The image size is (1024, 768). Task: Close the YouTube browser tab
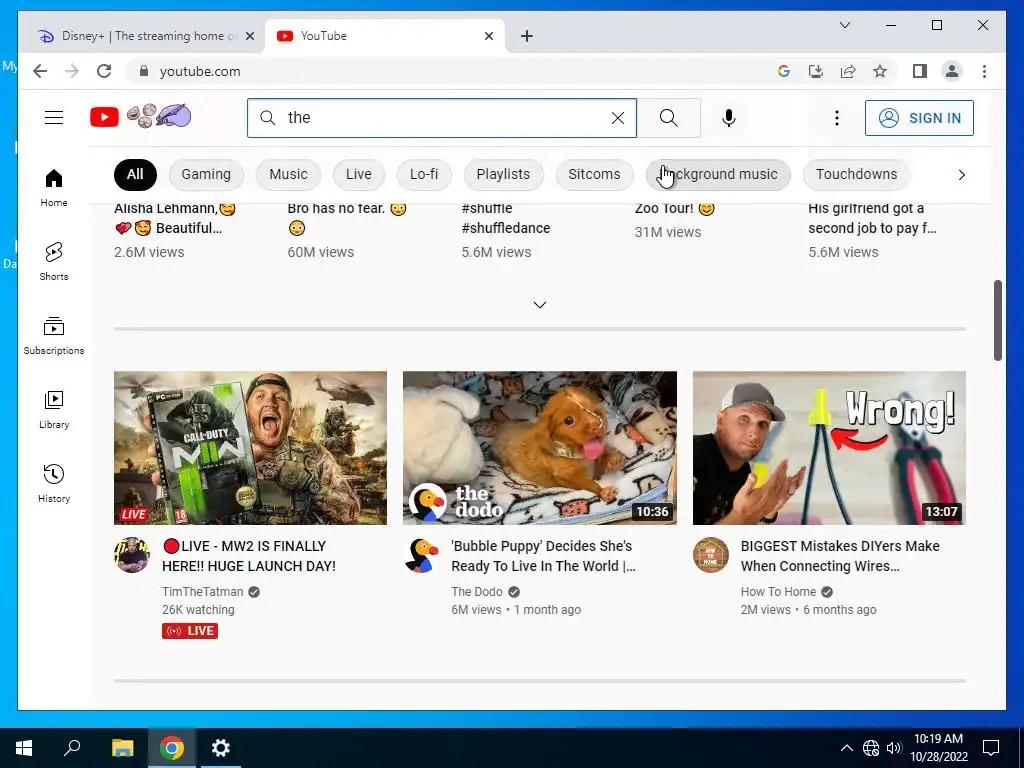pos(488,36)
